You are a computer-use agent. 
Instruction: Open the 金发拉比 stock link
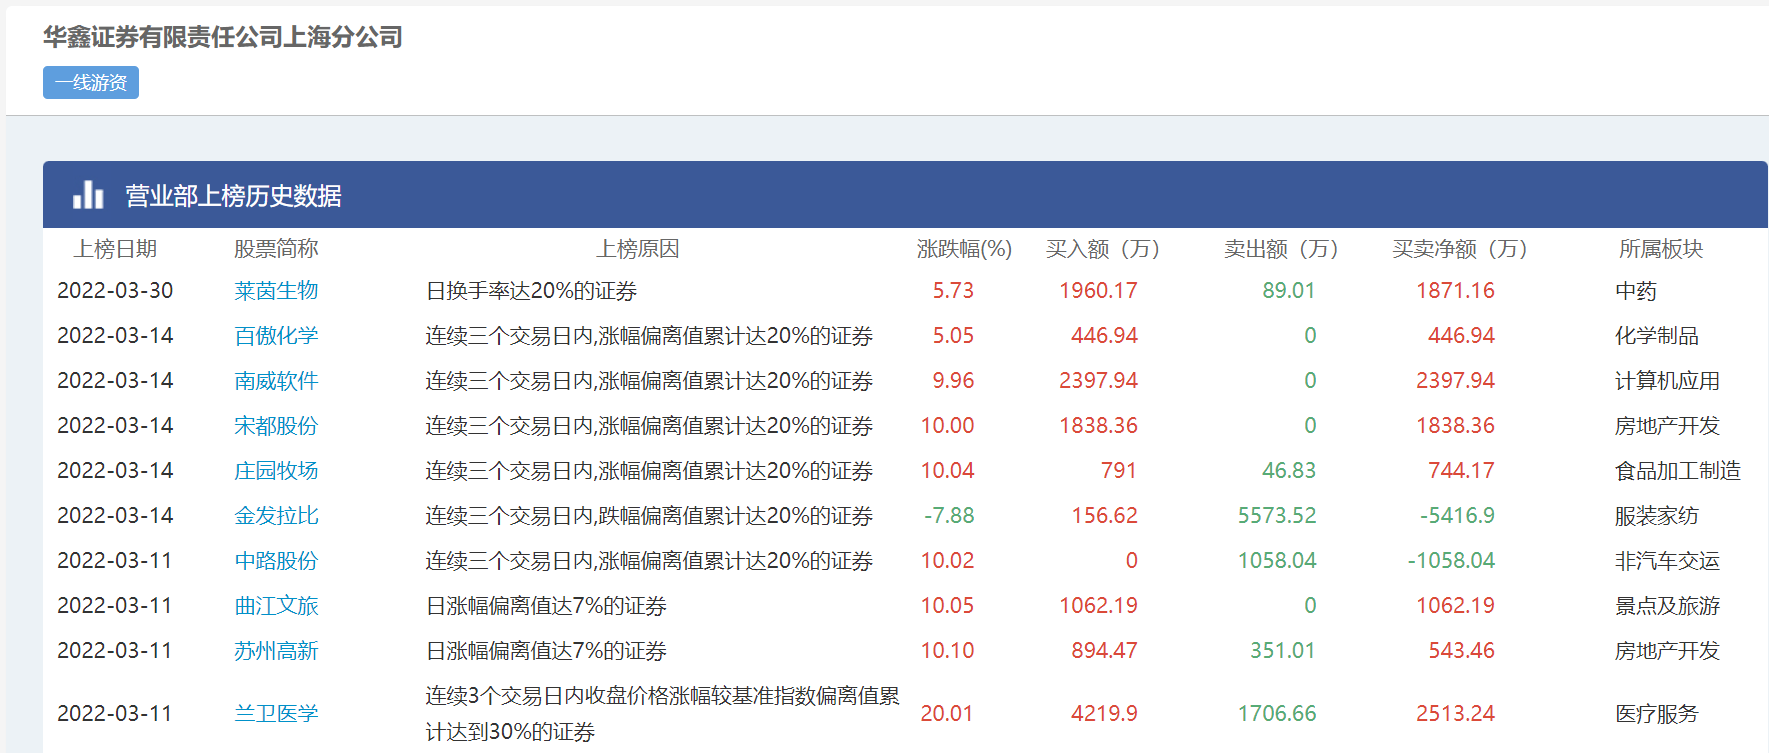pyautogui.click(x=276, y=516)
